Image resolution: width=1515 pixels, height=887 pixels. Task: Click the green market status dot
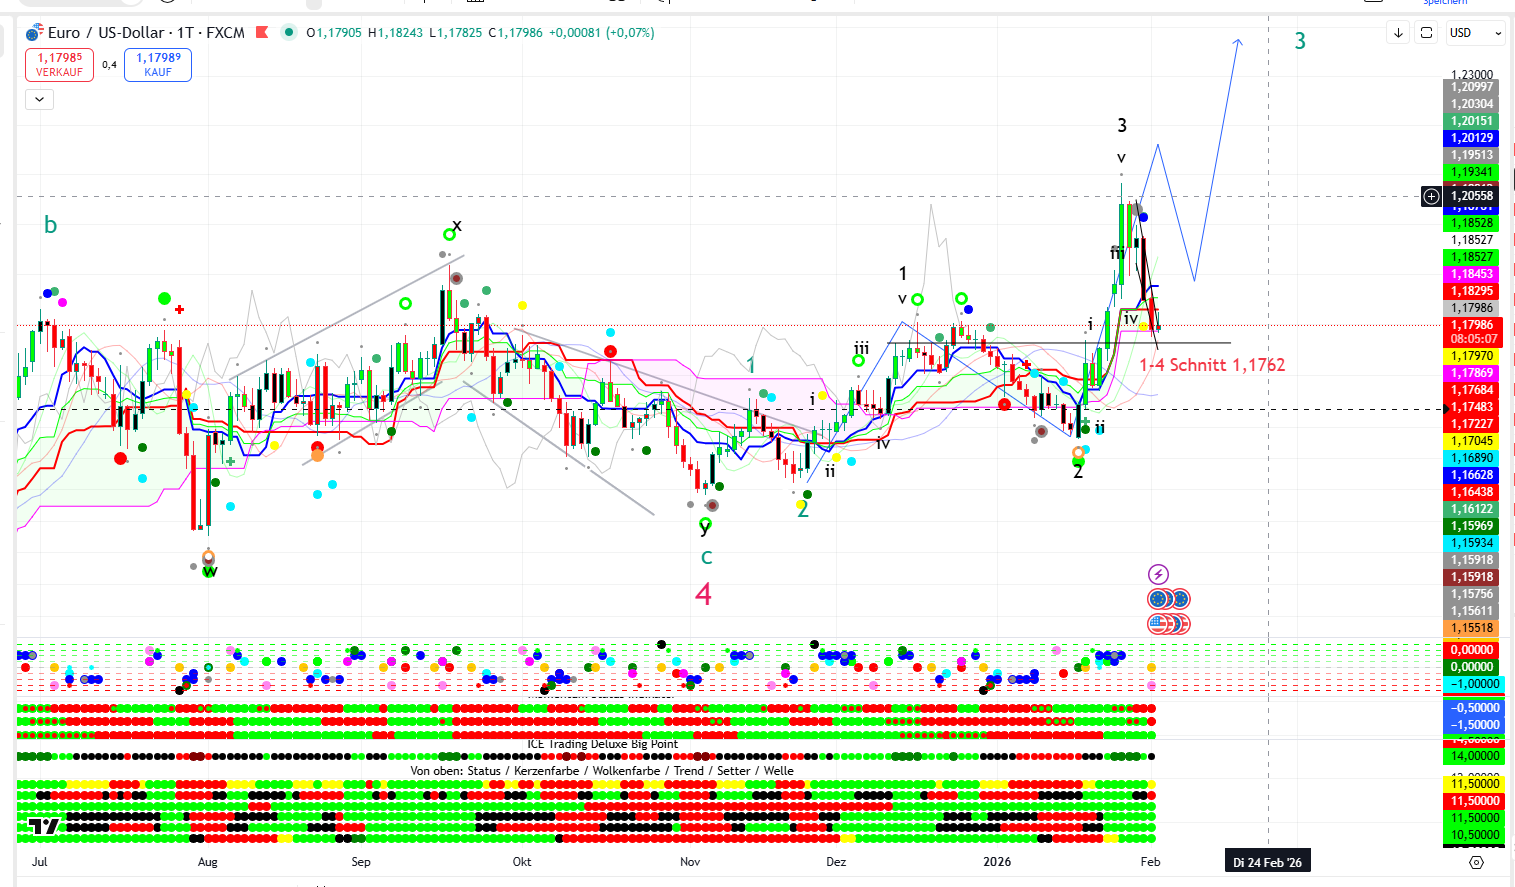[x=289, y=33]
